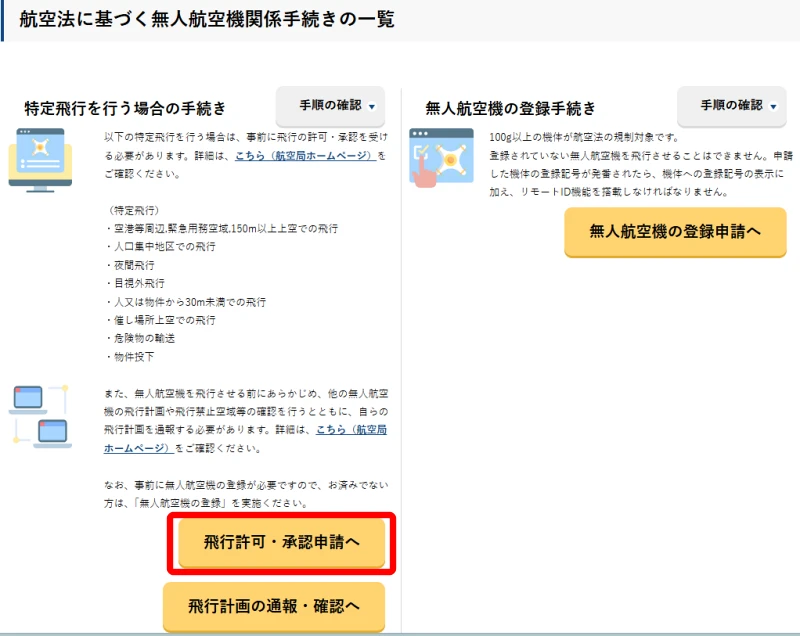This screenshot has width=800, height=636.
Task: Select list item 危険物の輸送
Action: coord(140,338)
